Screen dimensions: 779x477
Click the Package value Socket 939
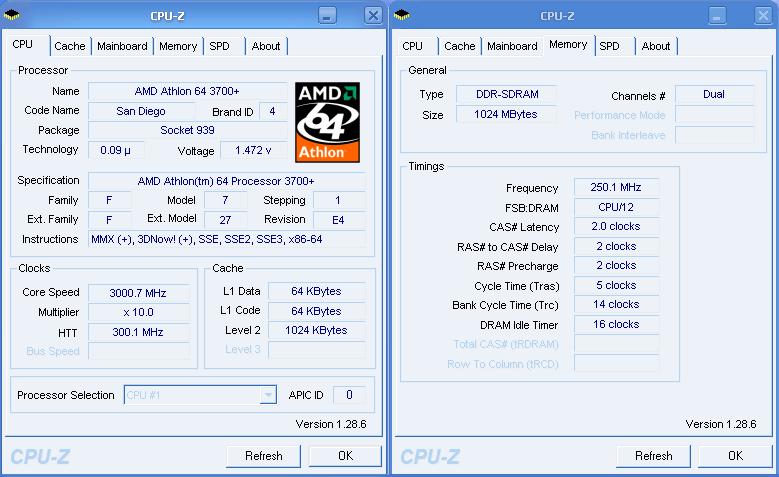click(x=187, y=130)
